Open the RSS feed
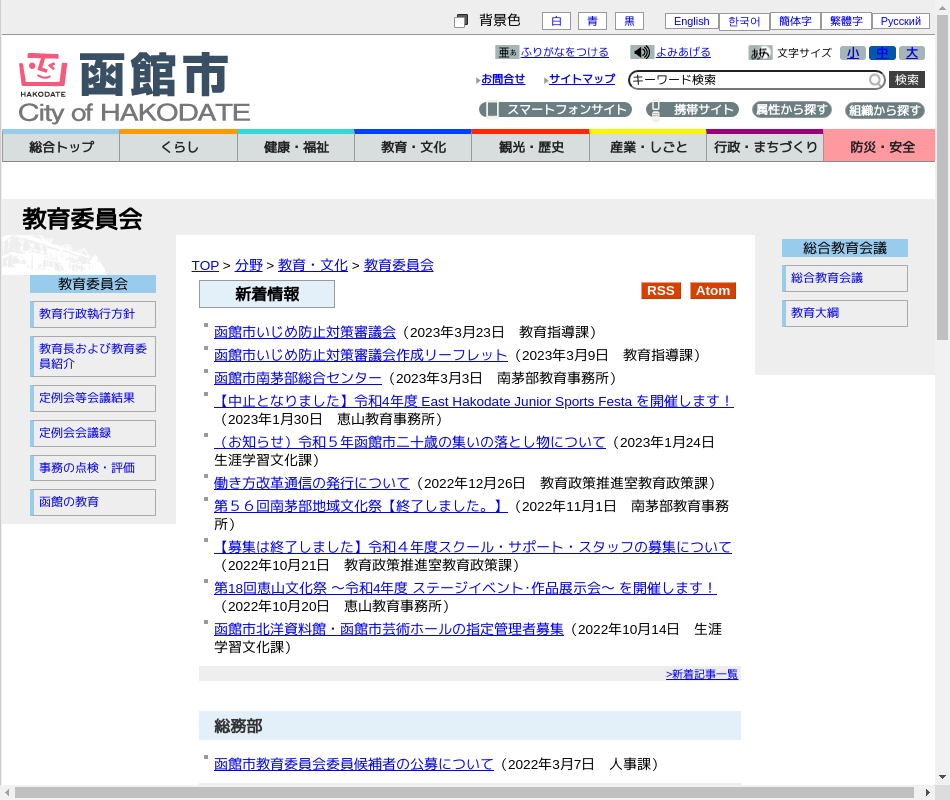 coord(660,291)
